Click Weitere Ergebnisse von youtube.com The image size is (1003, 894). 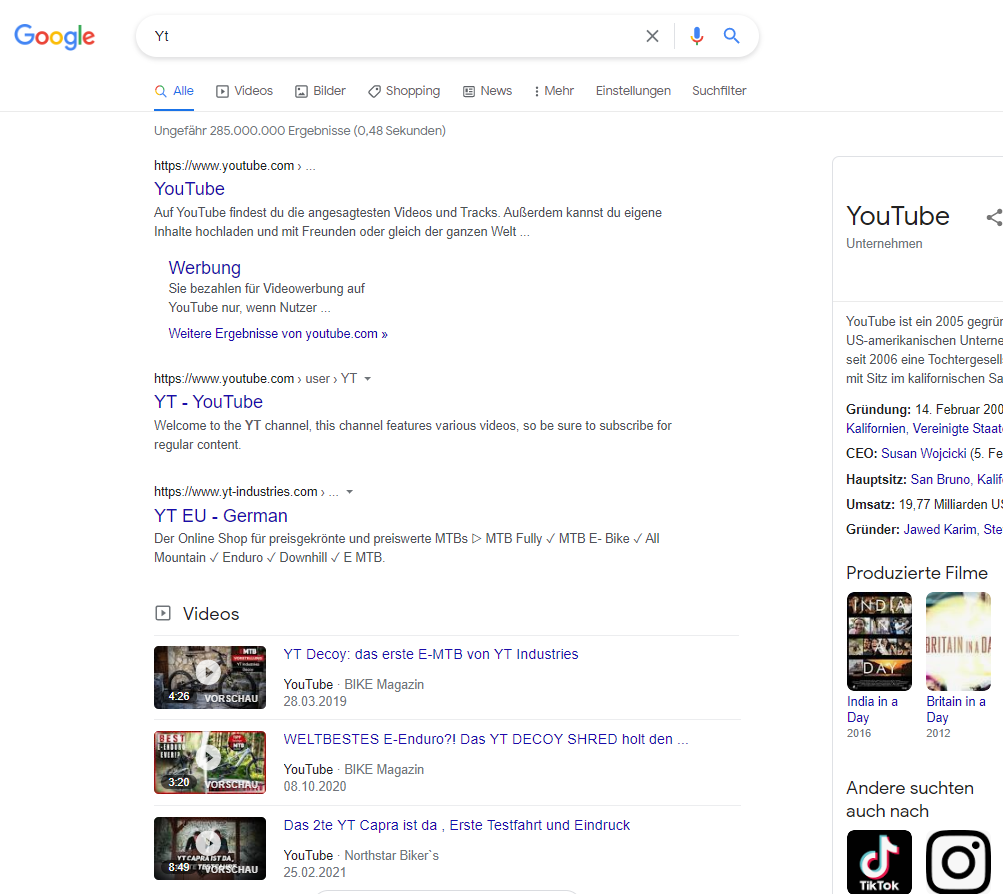pyautogui.click(x=277, y=333)
